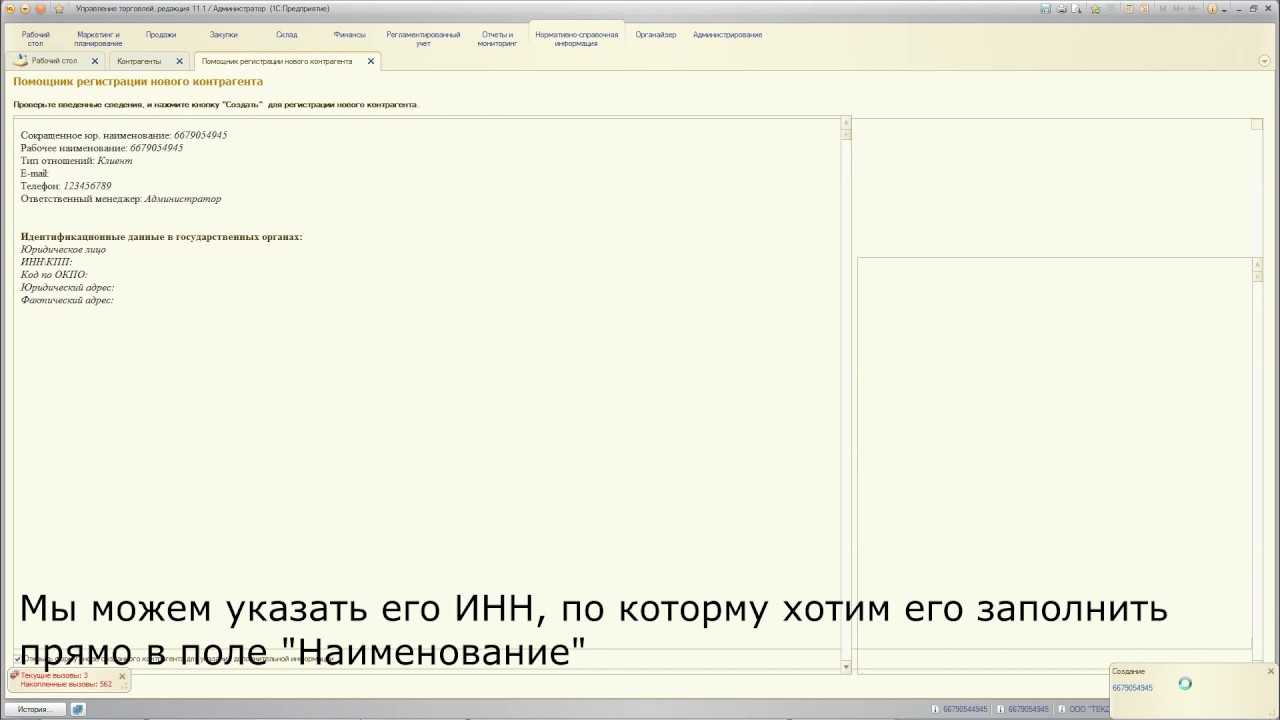Open Продажи section
Viewport: 1280px width, 720px height.
(x=161, y=35)
